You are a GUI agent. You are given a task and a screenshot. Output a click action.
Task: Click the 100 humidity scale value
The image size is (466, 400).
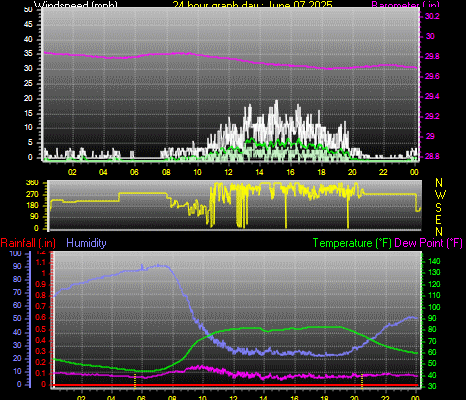point(15,253)
